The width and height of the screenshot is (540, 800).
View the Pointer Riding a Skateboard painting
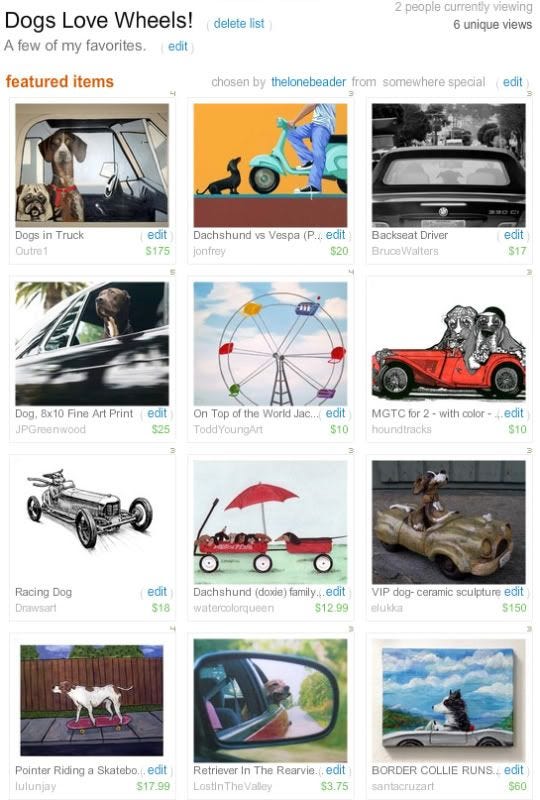click(92, 700)
